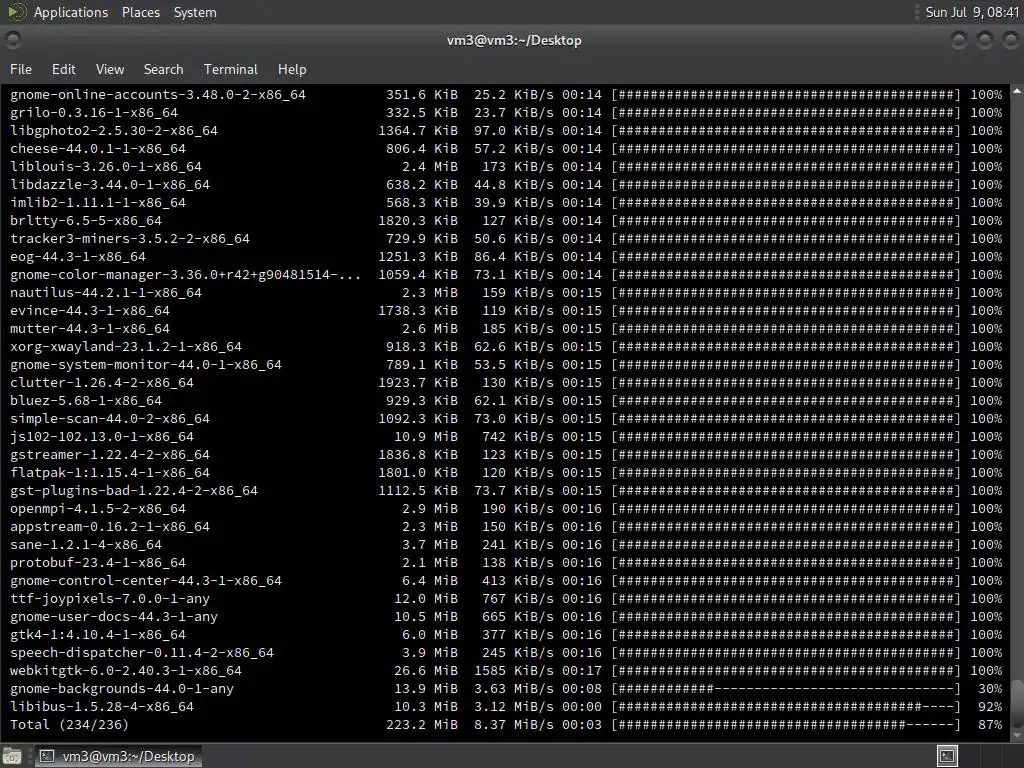
Task: Click the webkitgtk-6.0-2.40.3-1-x86_64 line
Action: (x=506, y=671)
